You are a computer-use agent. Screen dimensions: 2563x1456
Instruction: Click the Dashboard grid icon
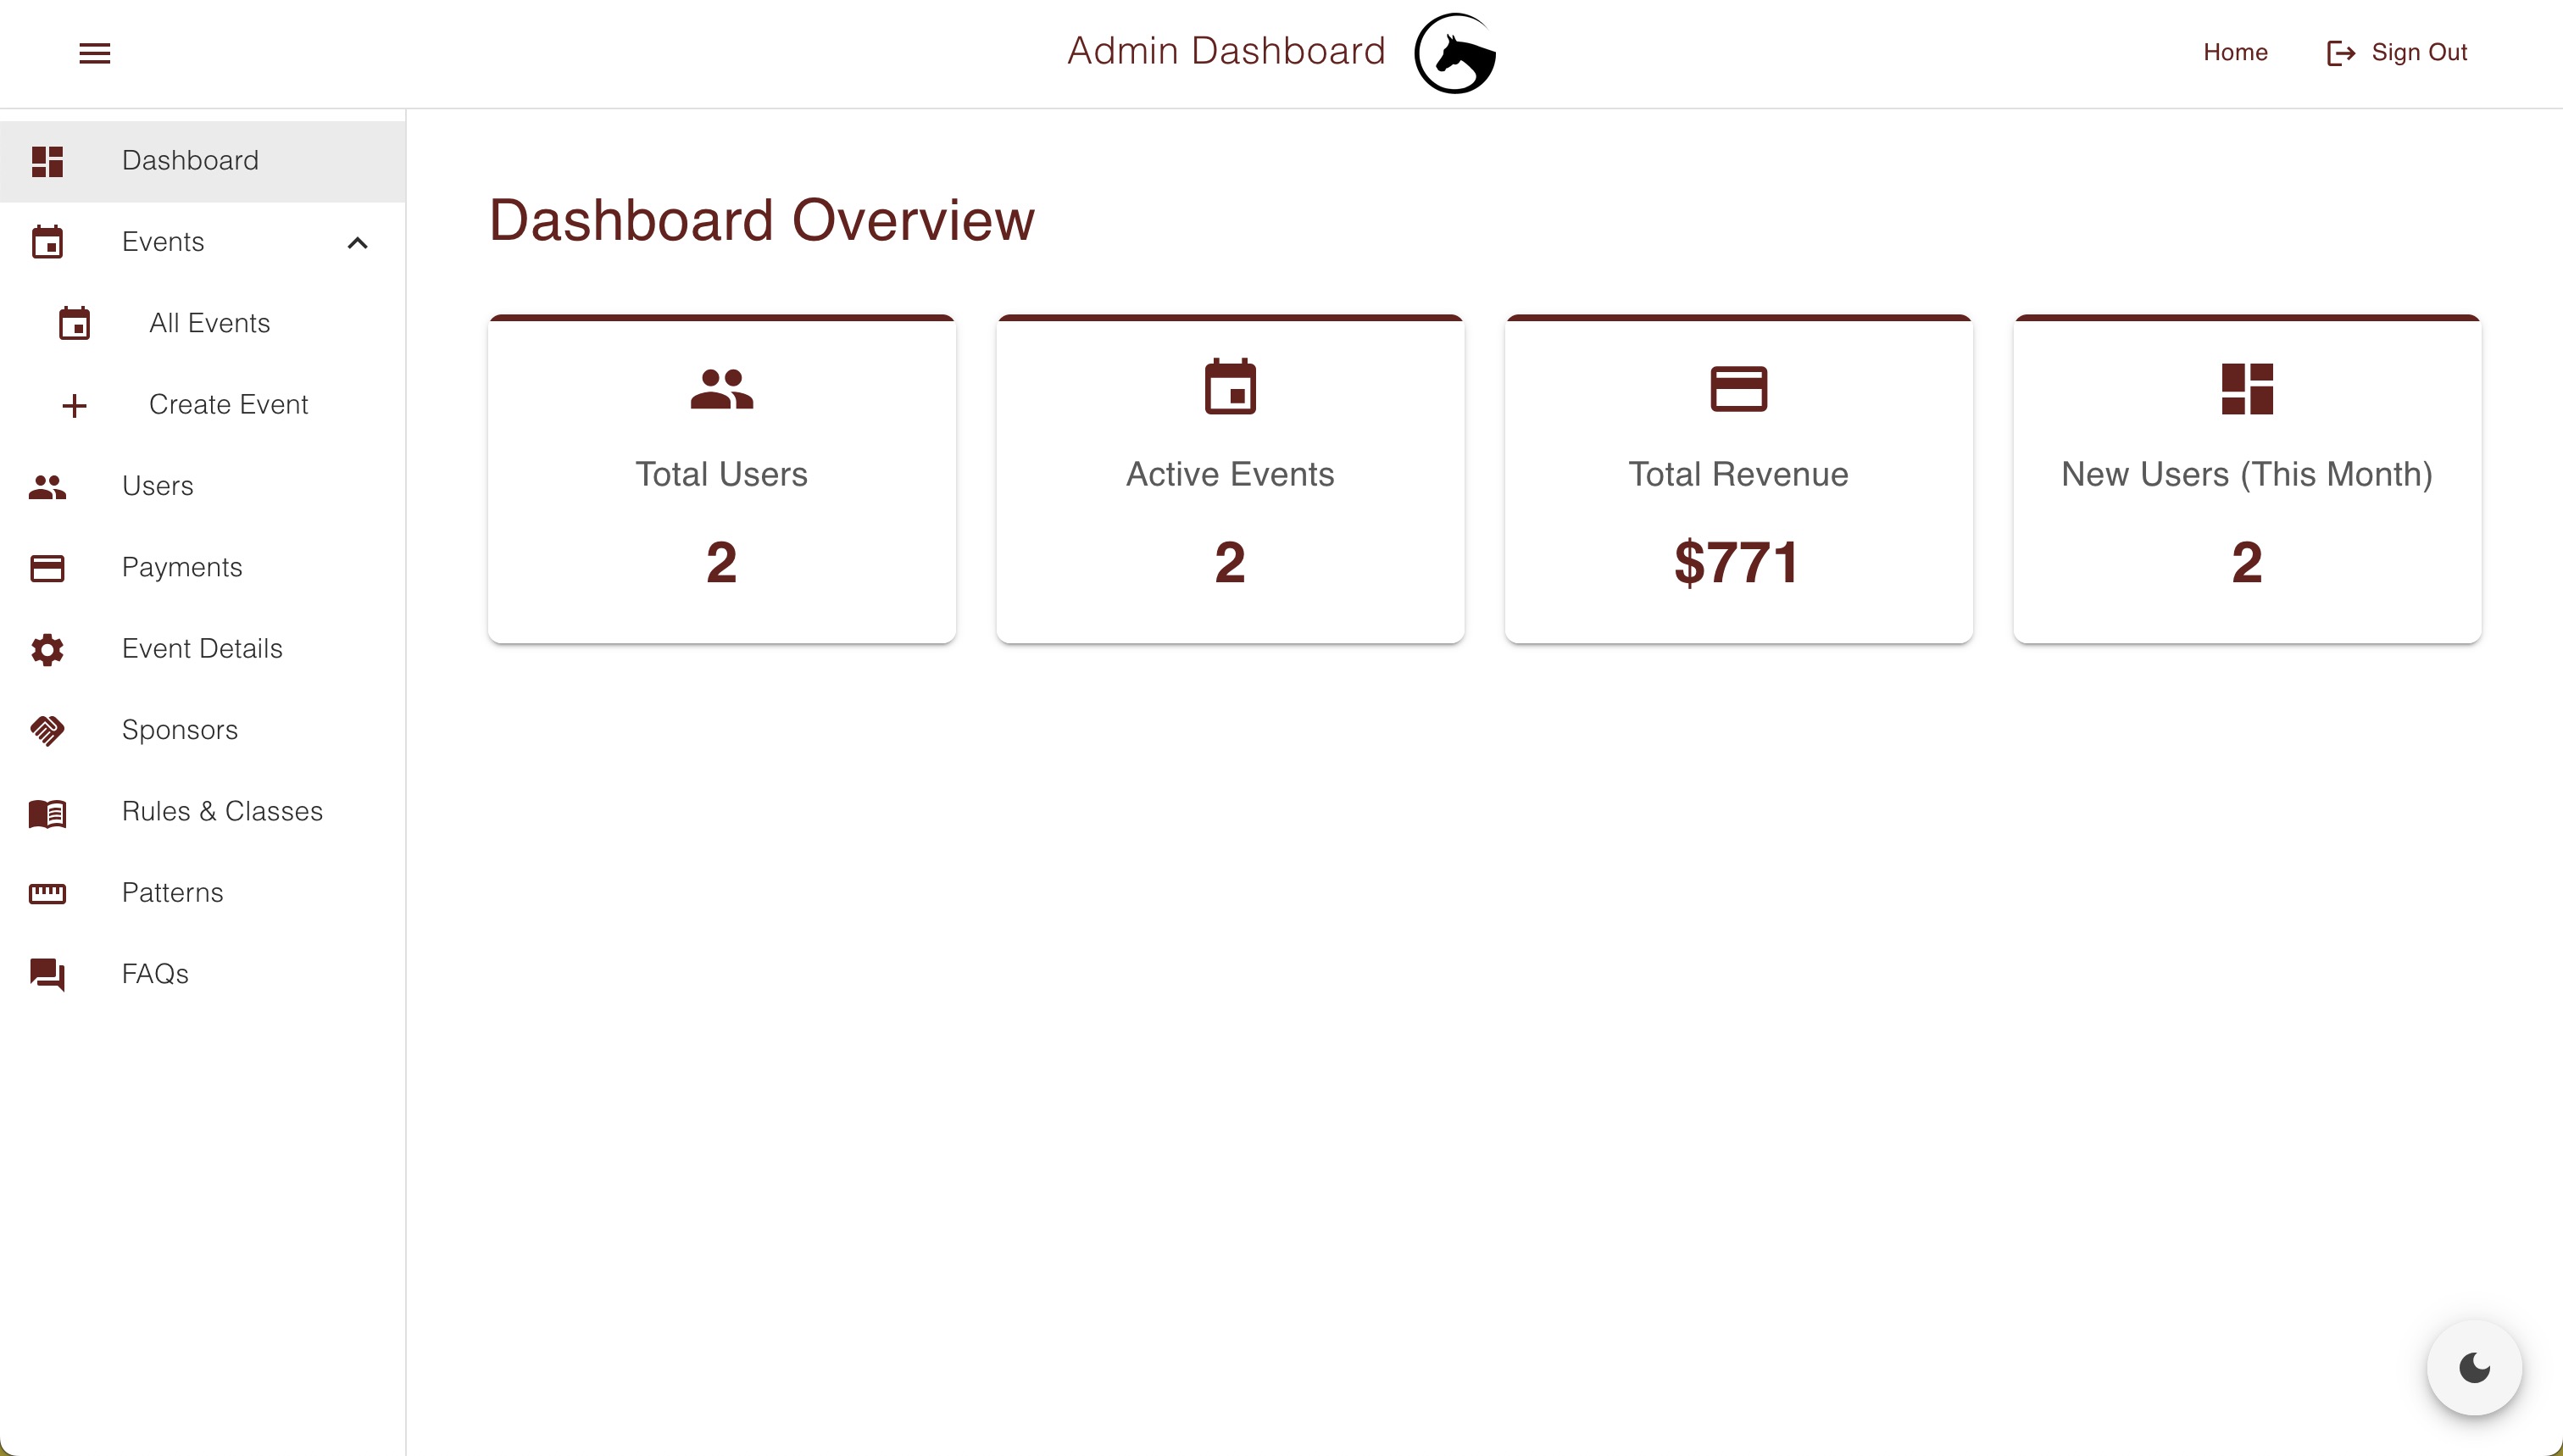(47, 160)
